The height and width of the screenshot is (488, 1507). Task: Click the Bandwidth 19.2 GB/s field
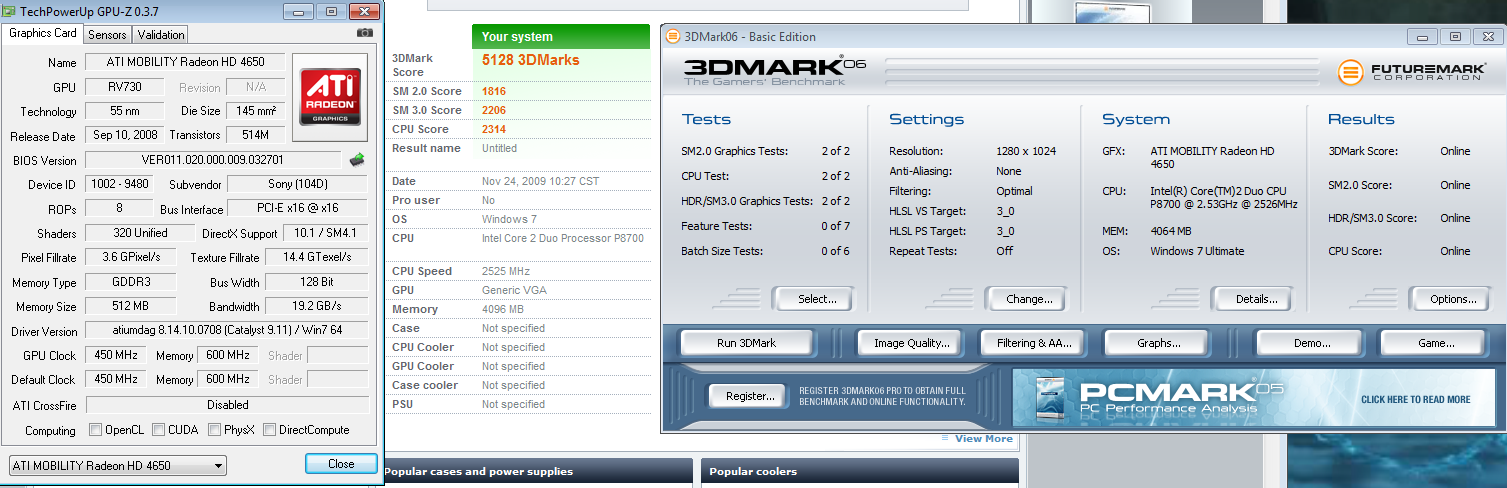(316, 307)
